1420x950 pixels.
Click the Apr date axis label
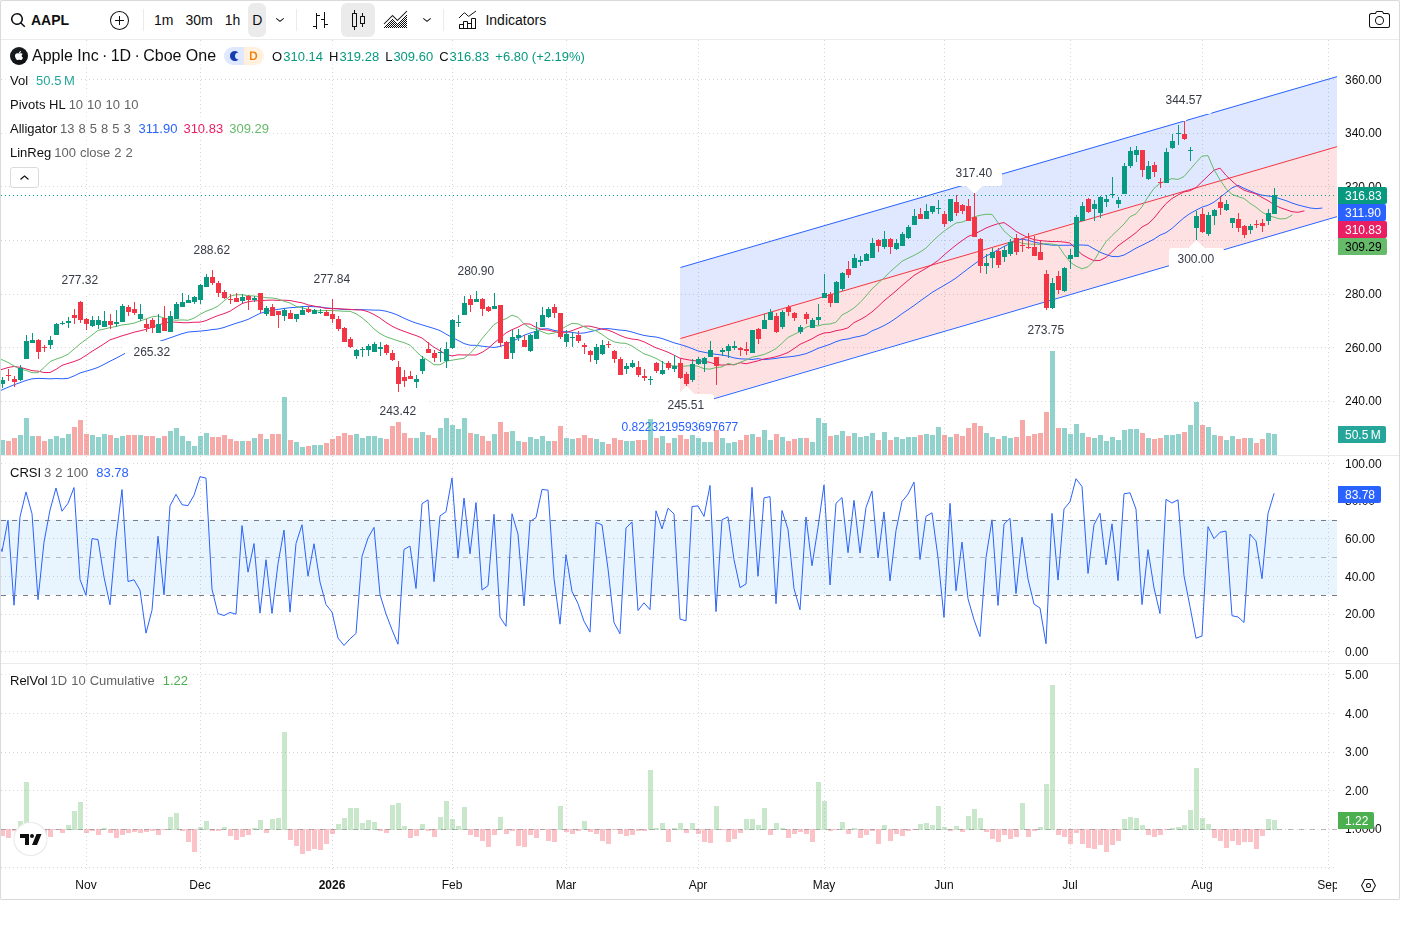coord(698,885)
